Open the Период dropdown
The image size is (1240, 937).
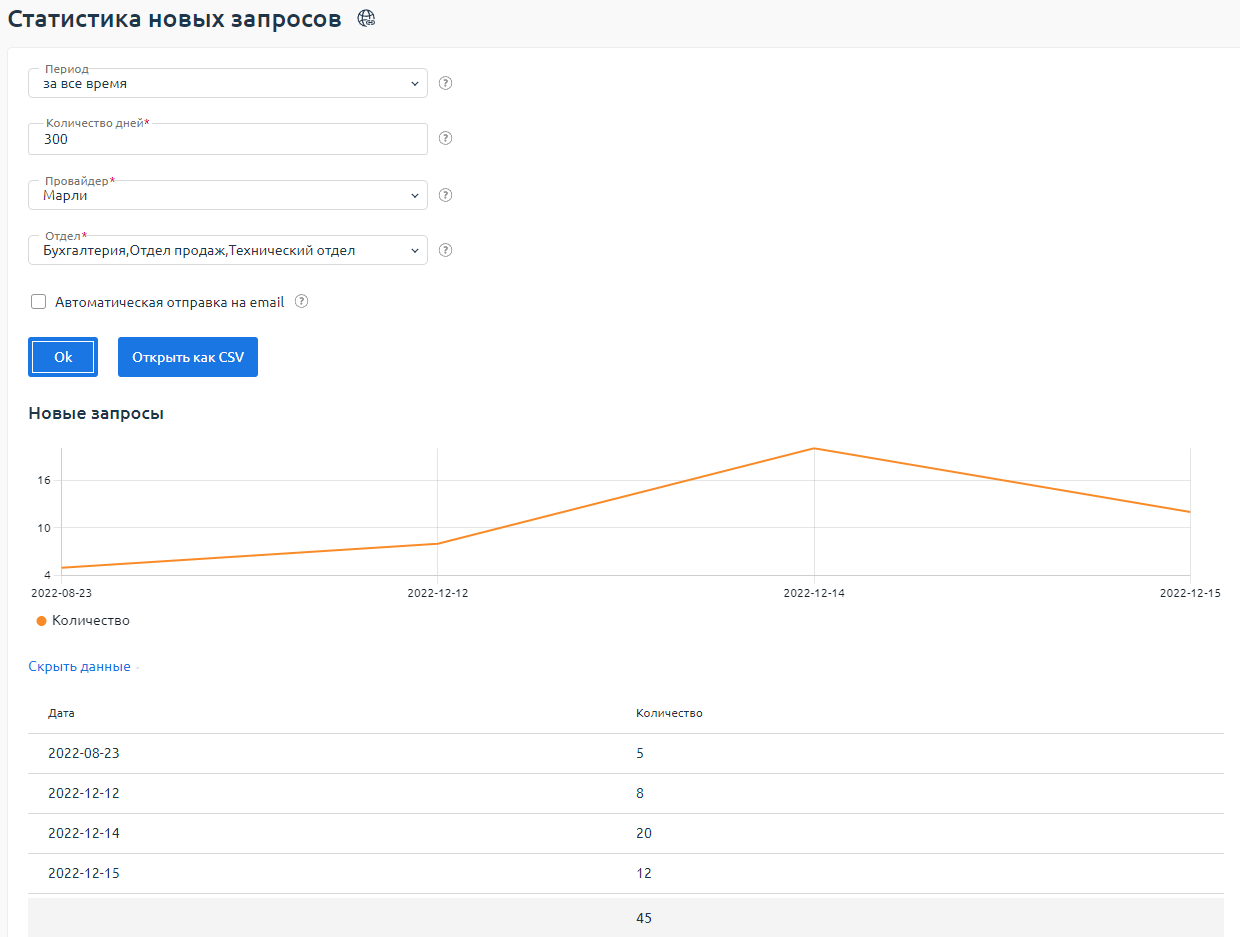tap(228, 84)
